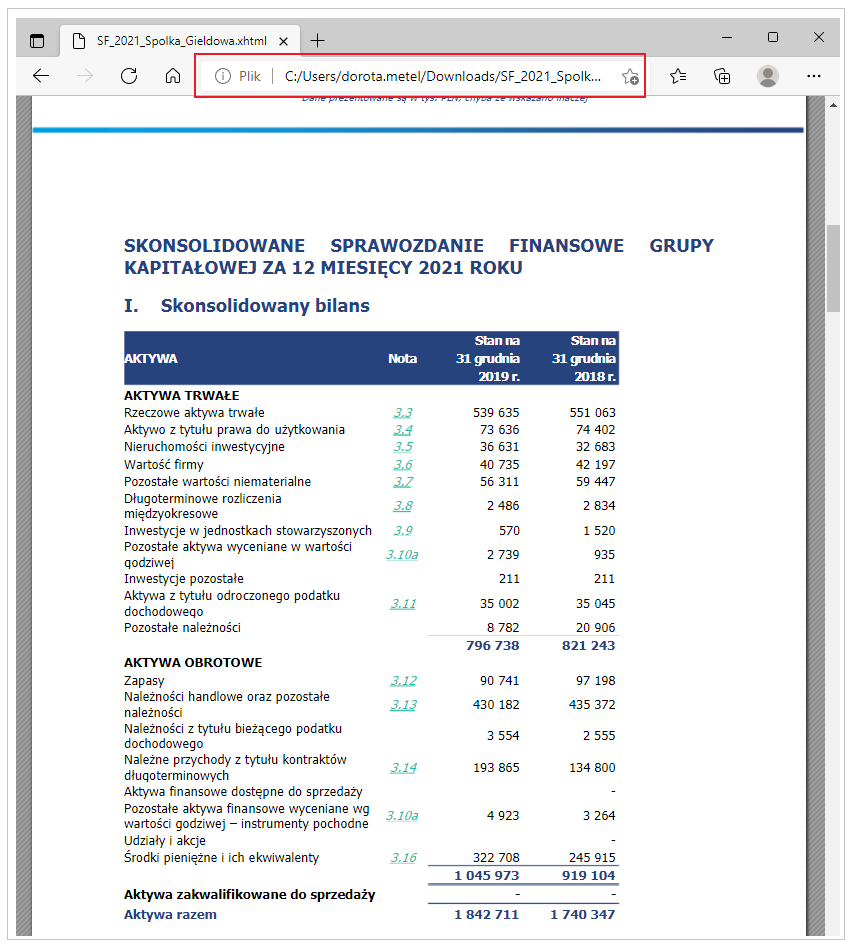Viewport: 851px width, 945px height.
Task: Open the Favorites list icon
Action: (x=678, y=76)
